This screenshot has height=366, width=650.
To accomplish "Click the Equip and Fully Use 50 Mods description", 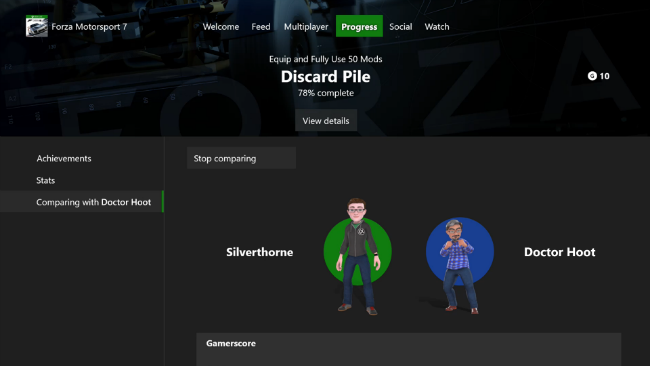I will click(x=325, y=59).
